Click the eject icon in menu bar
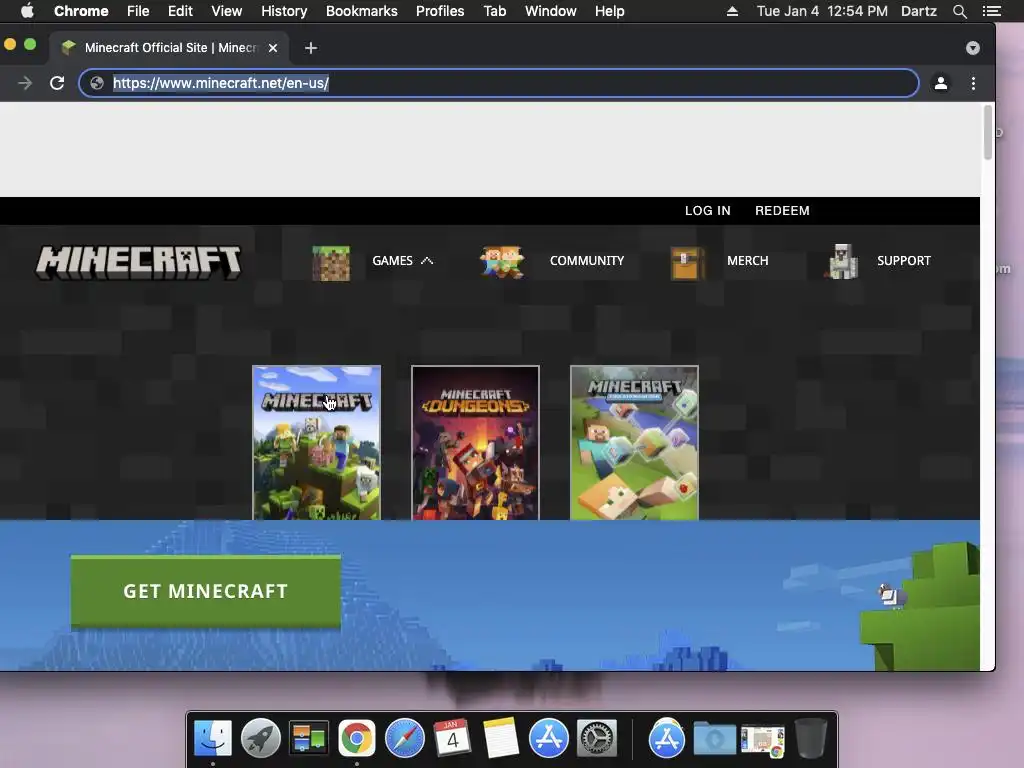The image size is (1024, 768). click(x=732, y=11)
